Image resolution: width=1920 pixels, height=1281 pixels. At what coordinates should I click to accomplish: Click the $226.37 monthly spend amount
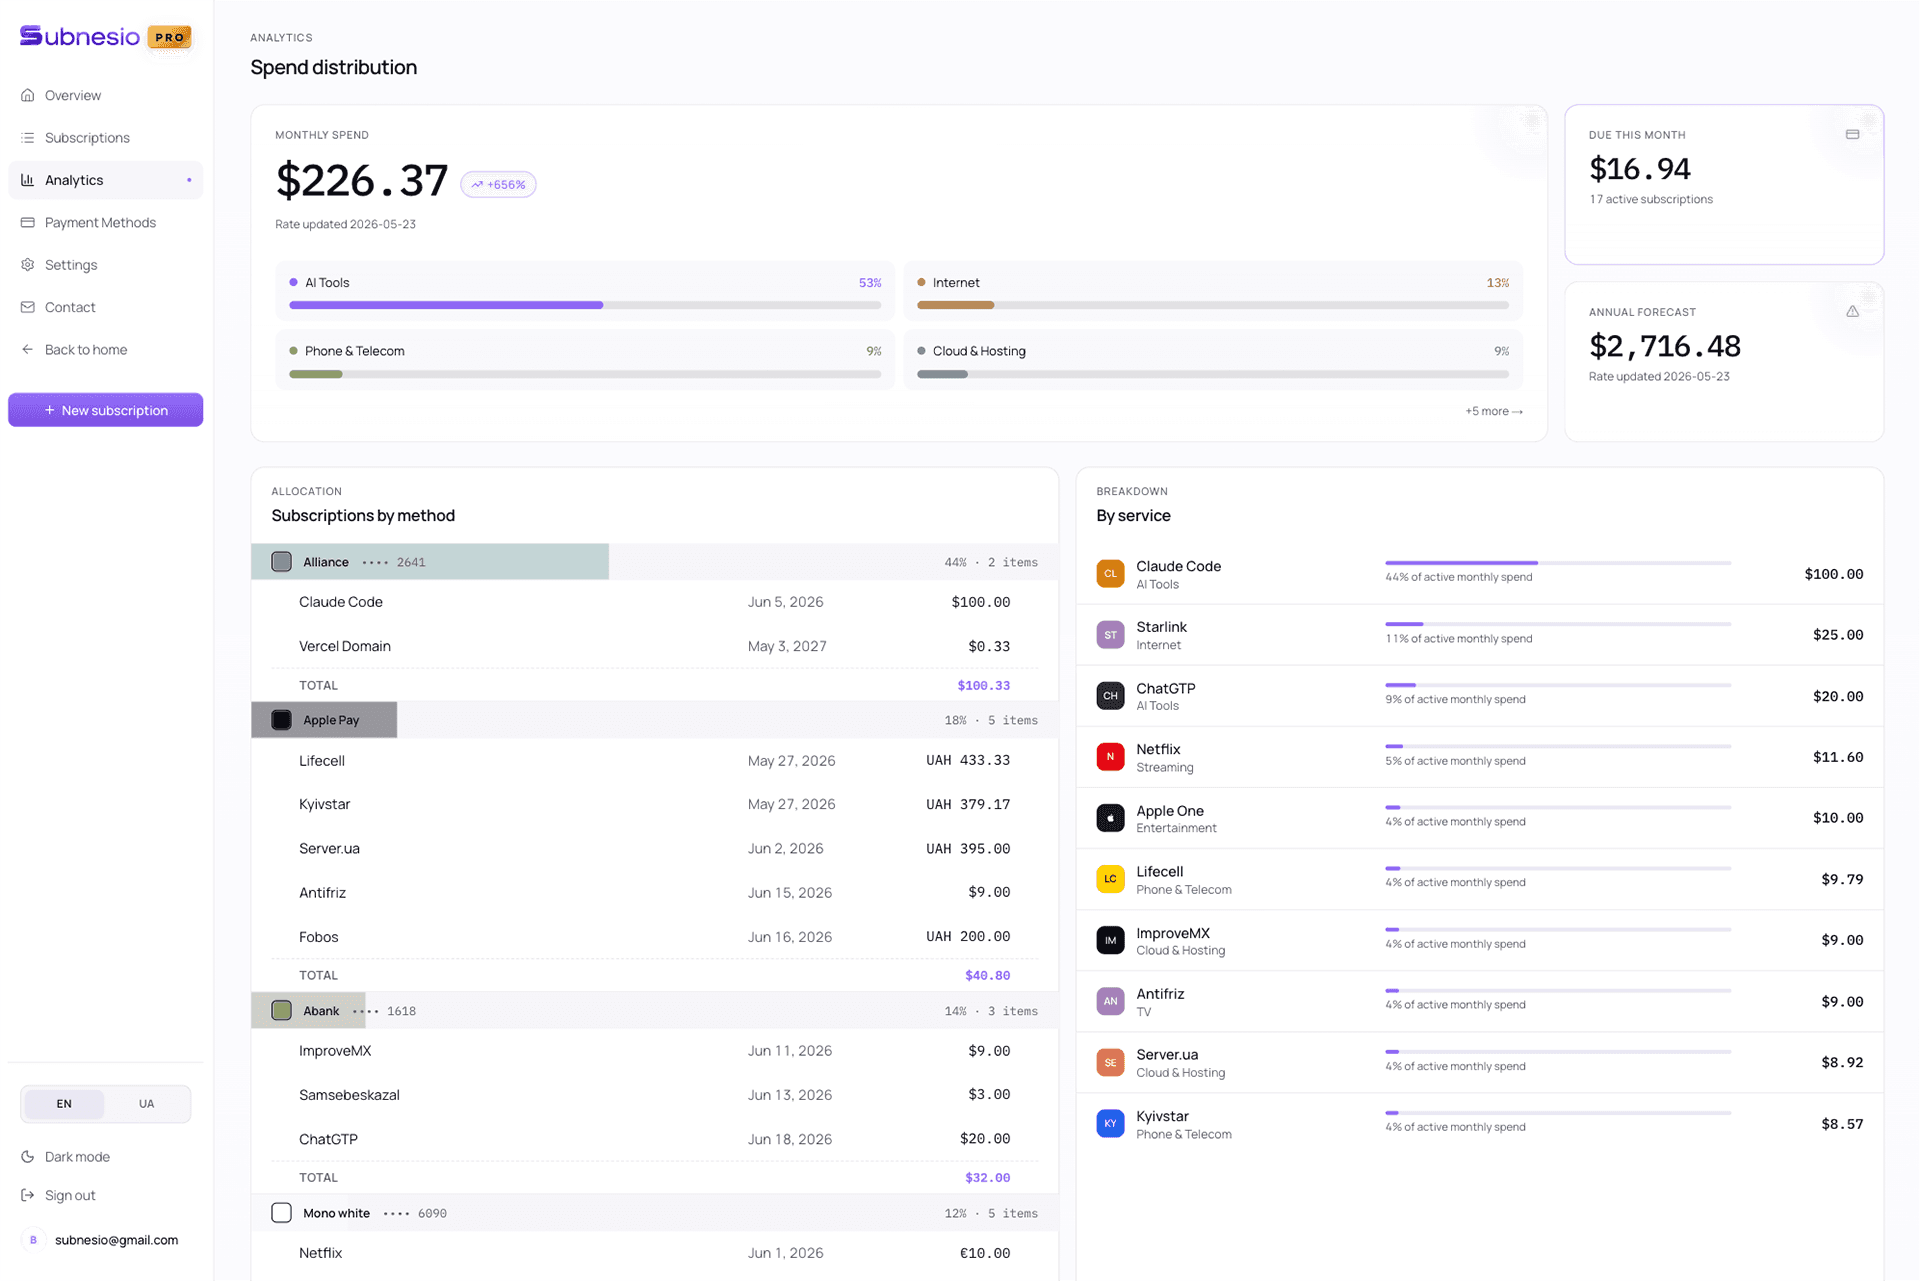[x=362, y=181]
